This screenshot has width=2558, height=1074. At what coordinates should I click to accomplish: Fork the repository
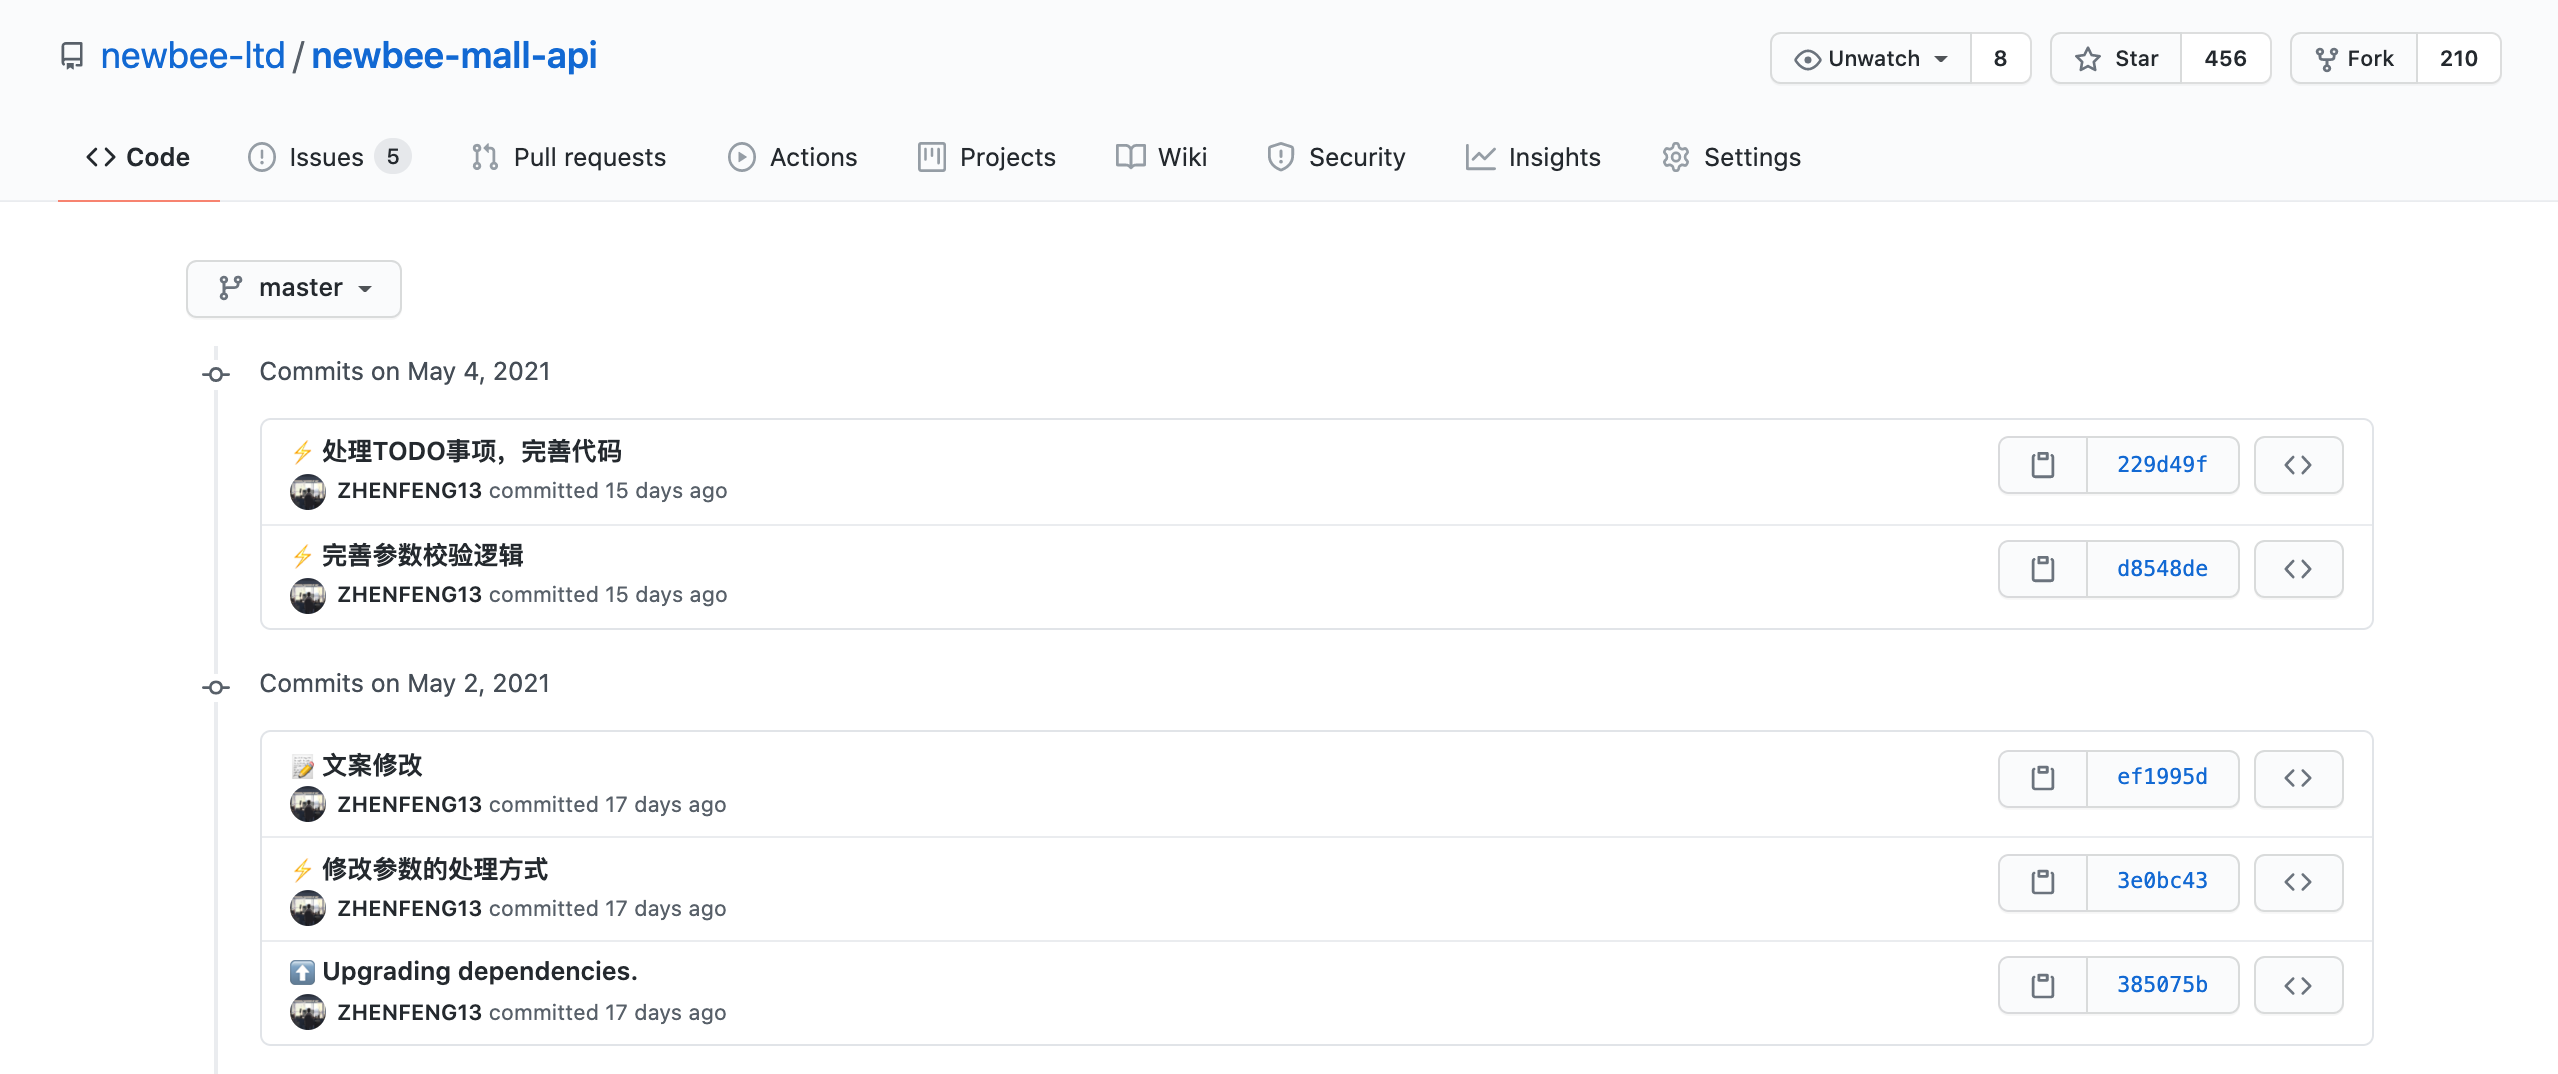[x=2354, y=59]
